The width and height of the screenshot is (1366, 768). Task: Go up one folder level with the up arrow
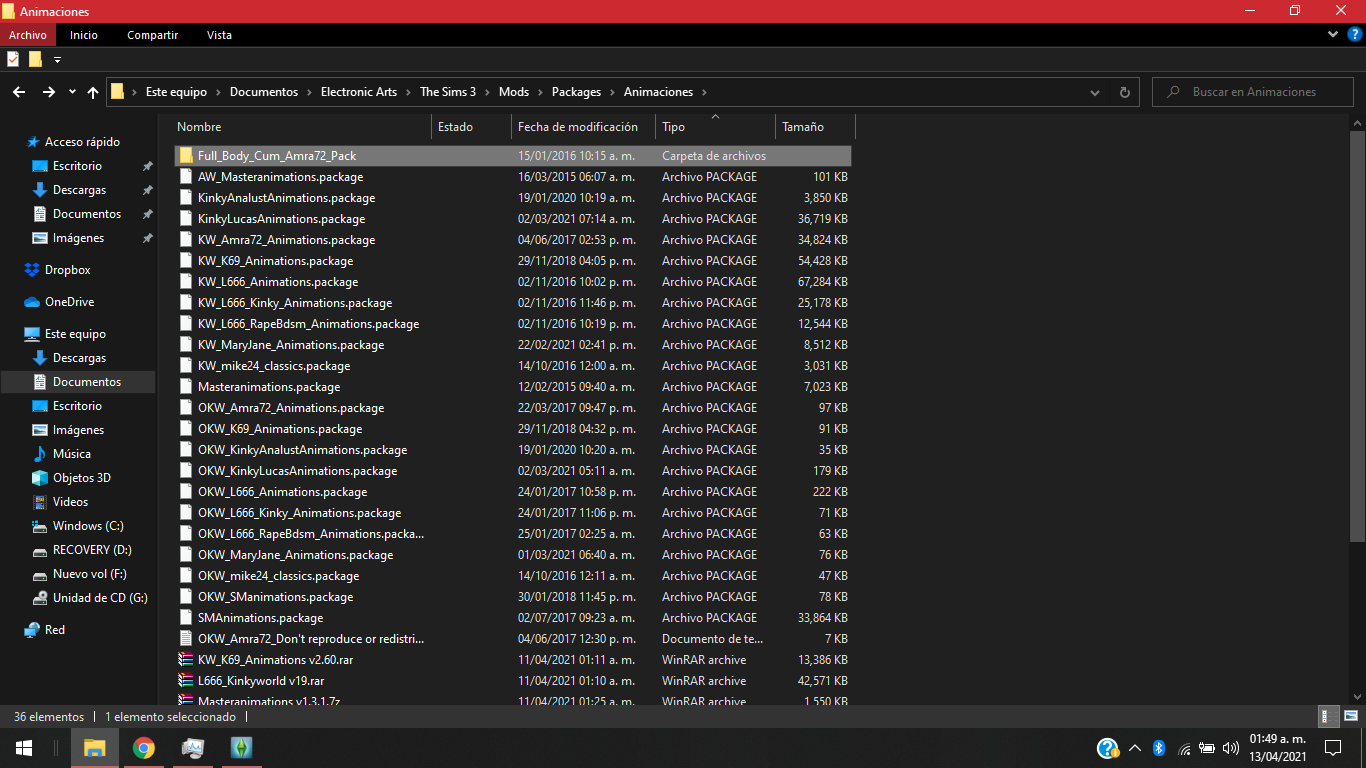click(x=93, y=92)
